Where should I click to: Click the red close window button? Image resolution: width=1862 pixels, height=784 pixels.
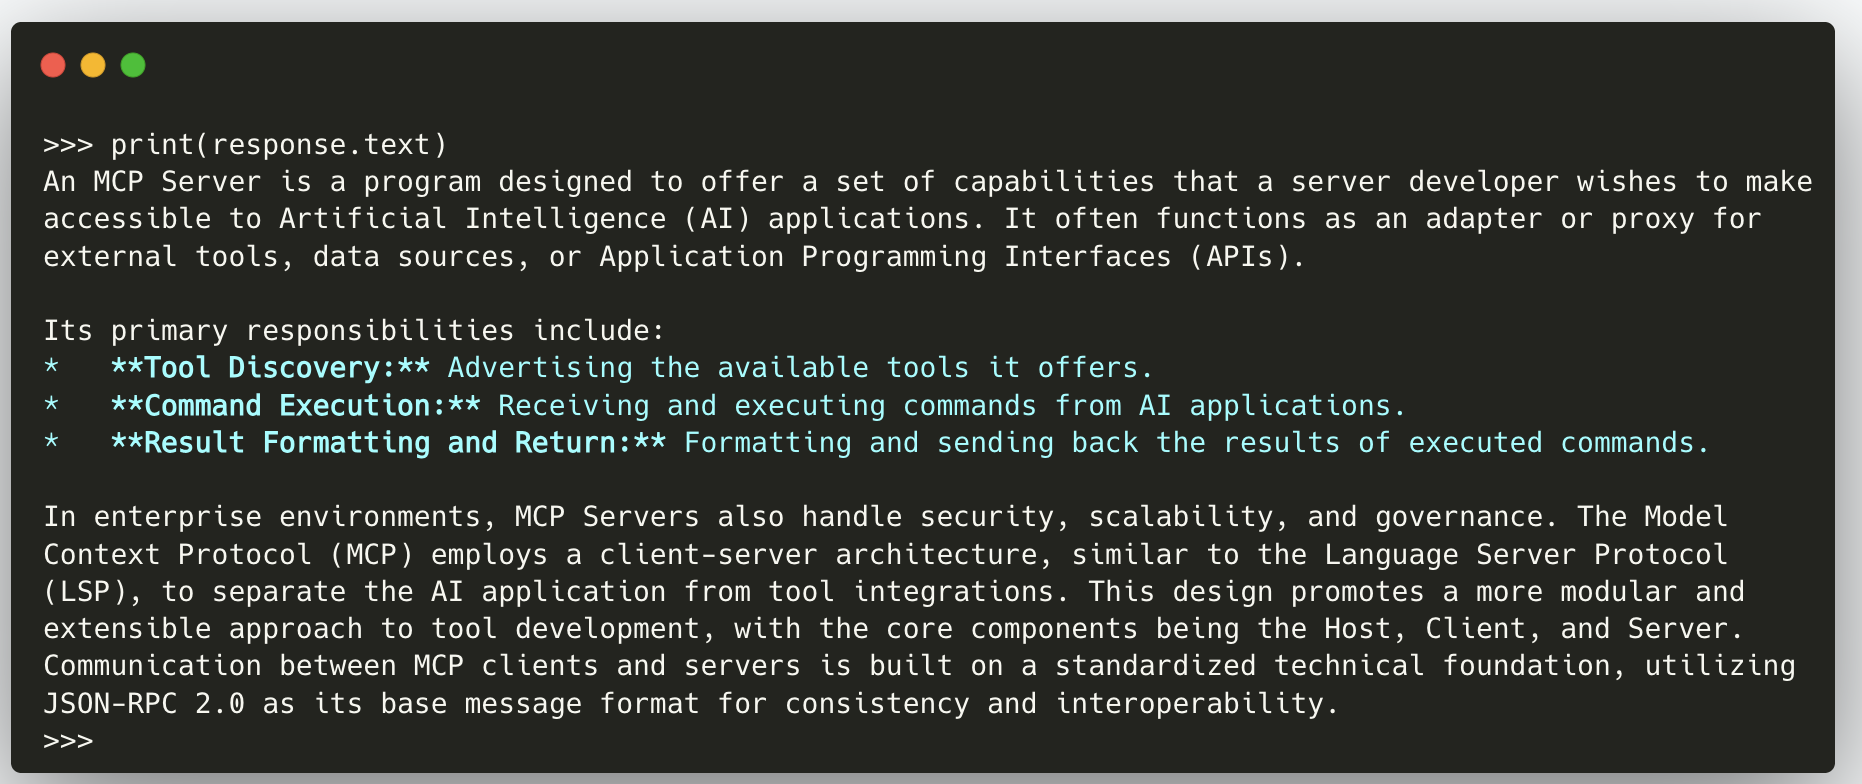tap(53, 65)
